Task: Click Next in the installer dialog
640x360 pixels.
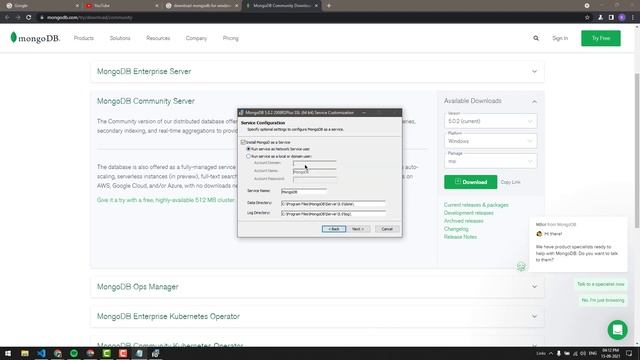Action: (x=358, y=229)
